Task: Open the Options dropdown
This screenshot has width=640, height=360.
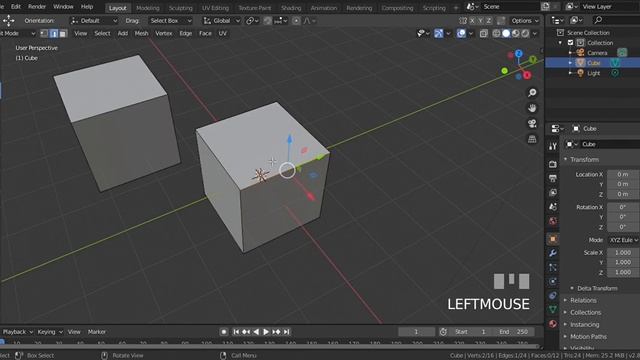Action: (x=525, y=20)
